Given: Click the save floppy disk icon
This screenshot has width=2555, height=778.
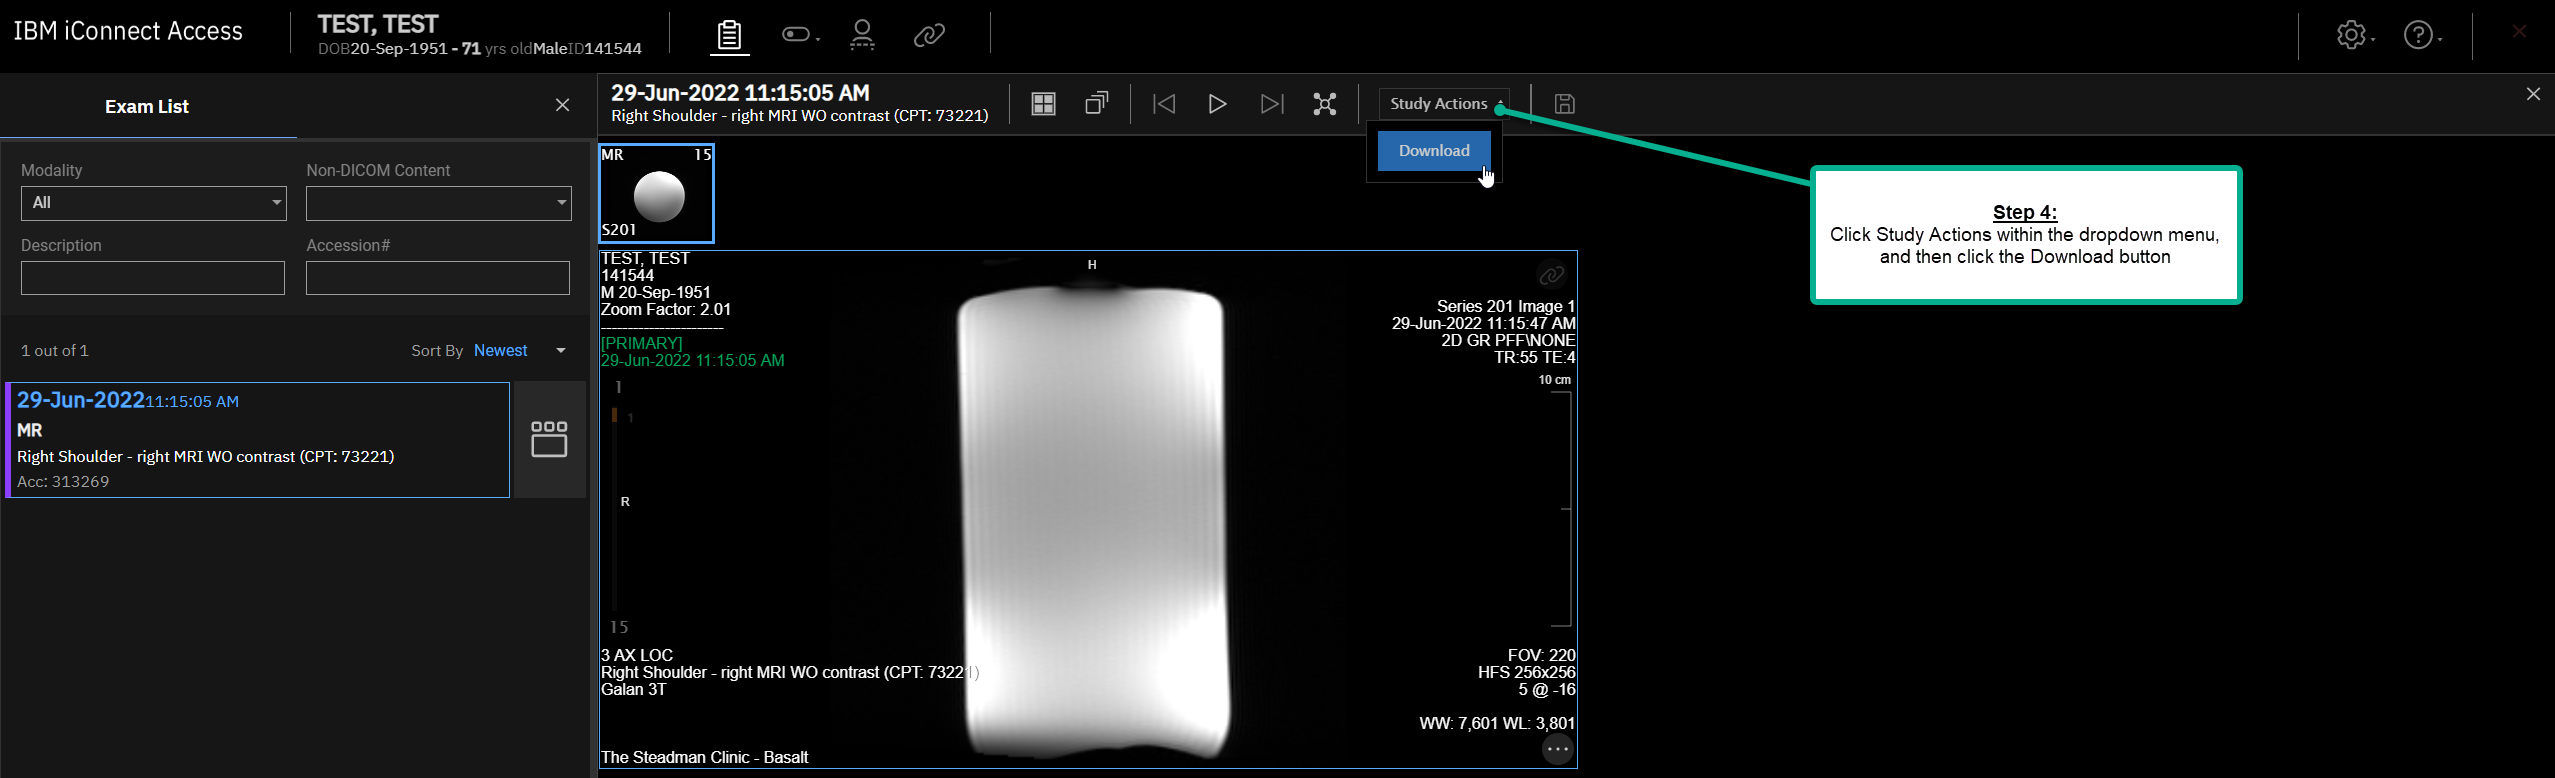Looking at the screenshot, I should [x=1565, y=104].
